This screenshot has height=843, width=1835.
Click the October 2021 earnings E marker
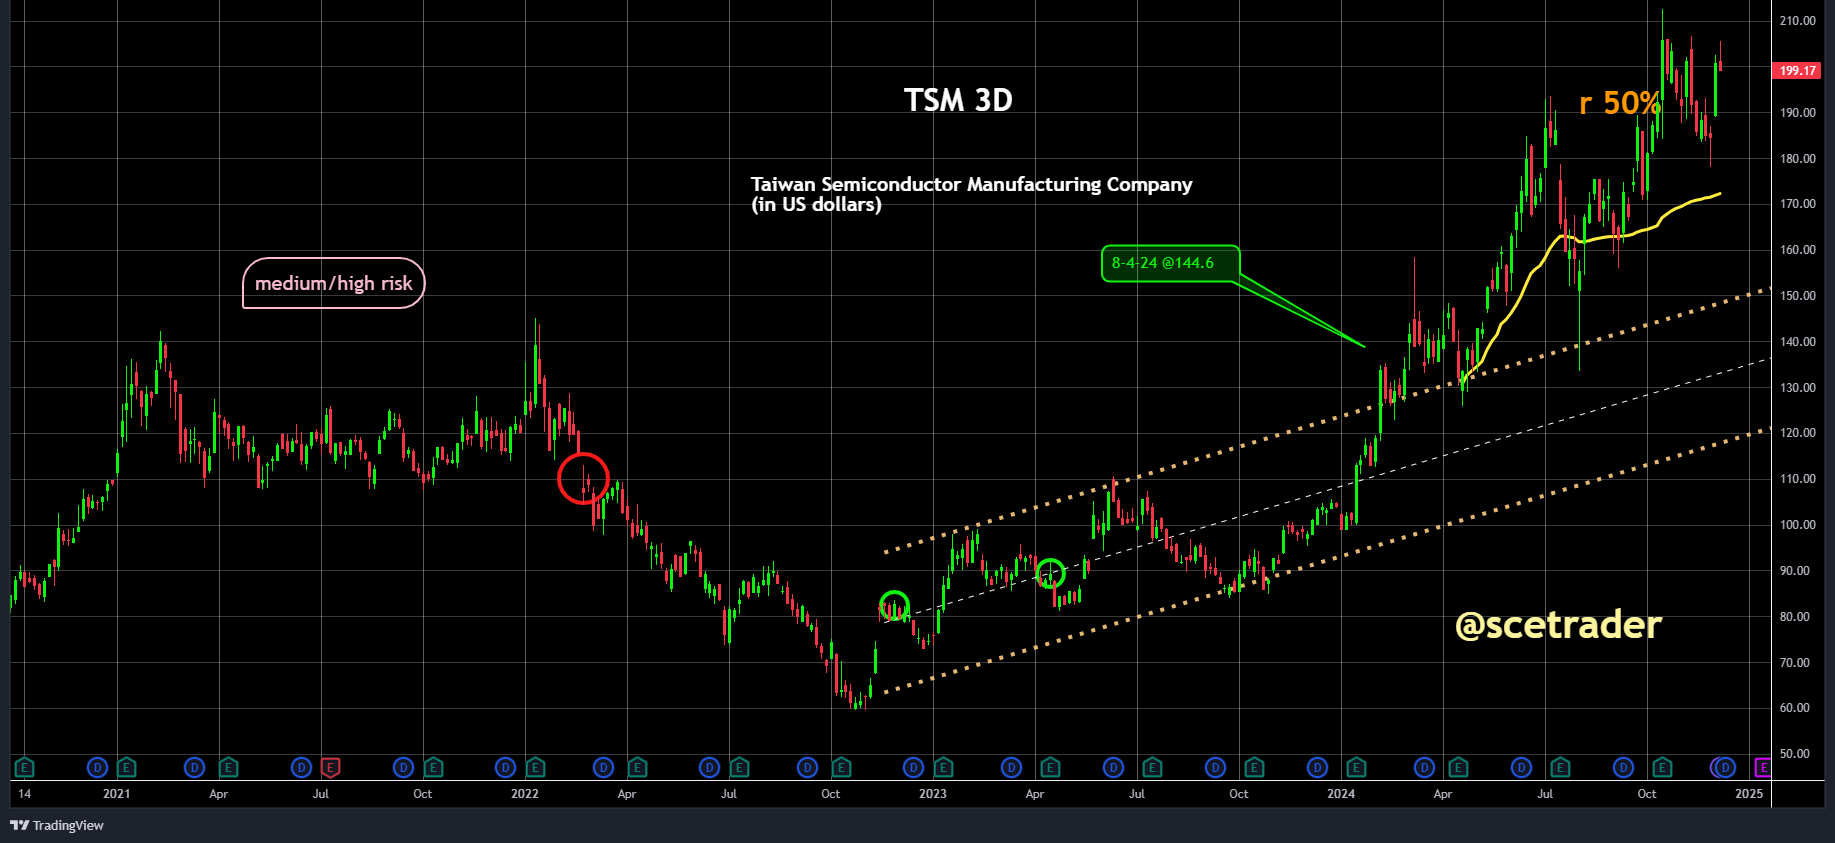(x=433, y=768)
